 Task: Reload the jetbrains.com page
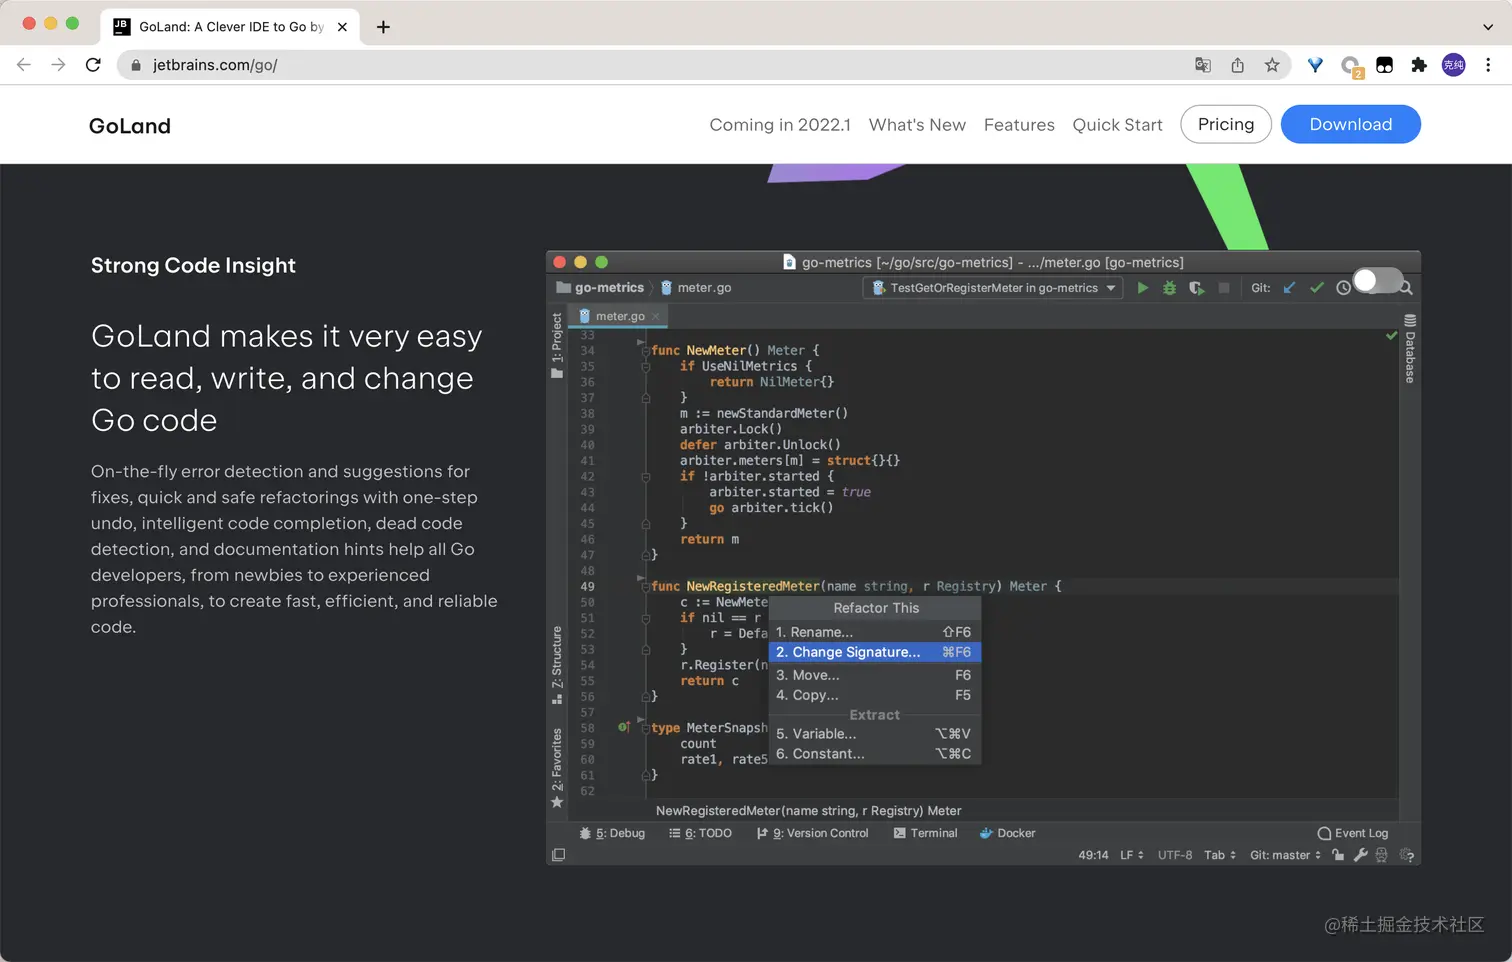click(x=93, y=65)
